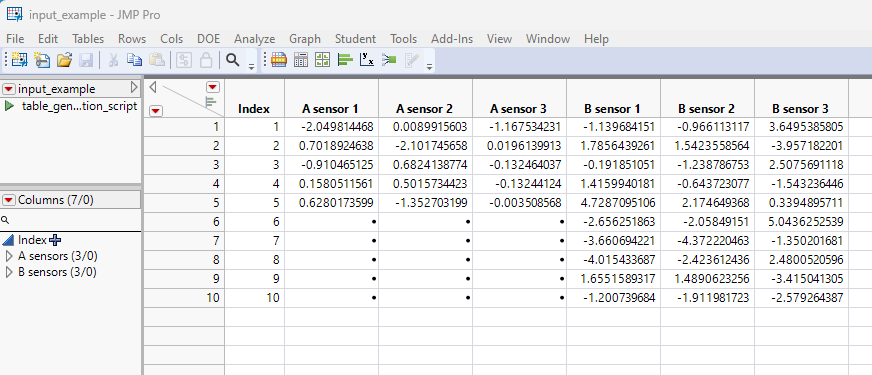Select the B sensor 1 column header
The image size is (872, 375).
(x=613, y=98)
